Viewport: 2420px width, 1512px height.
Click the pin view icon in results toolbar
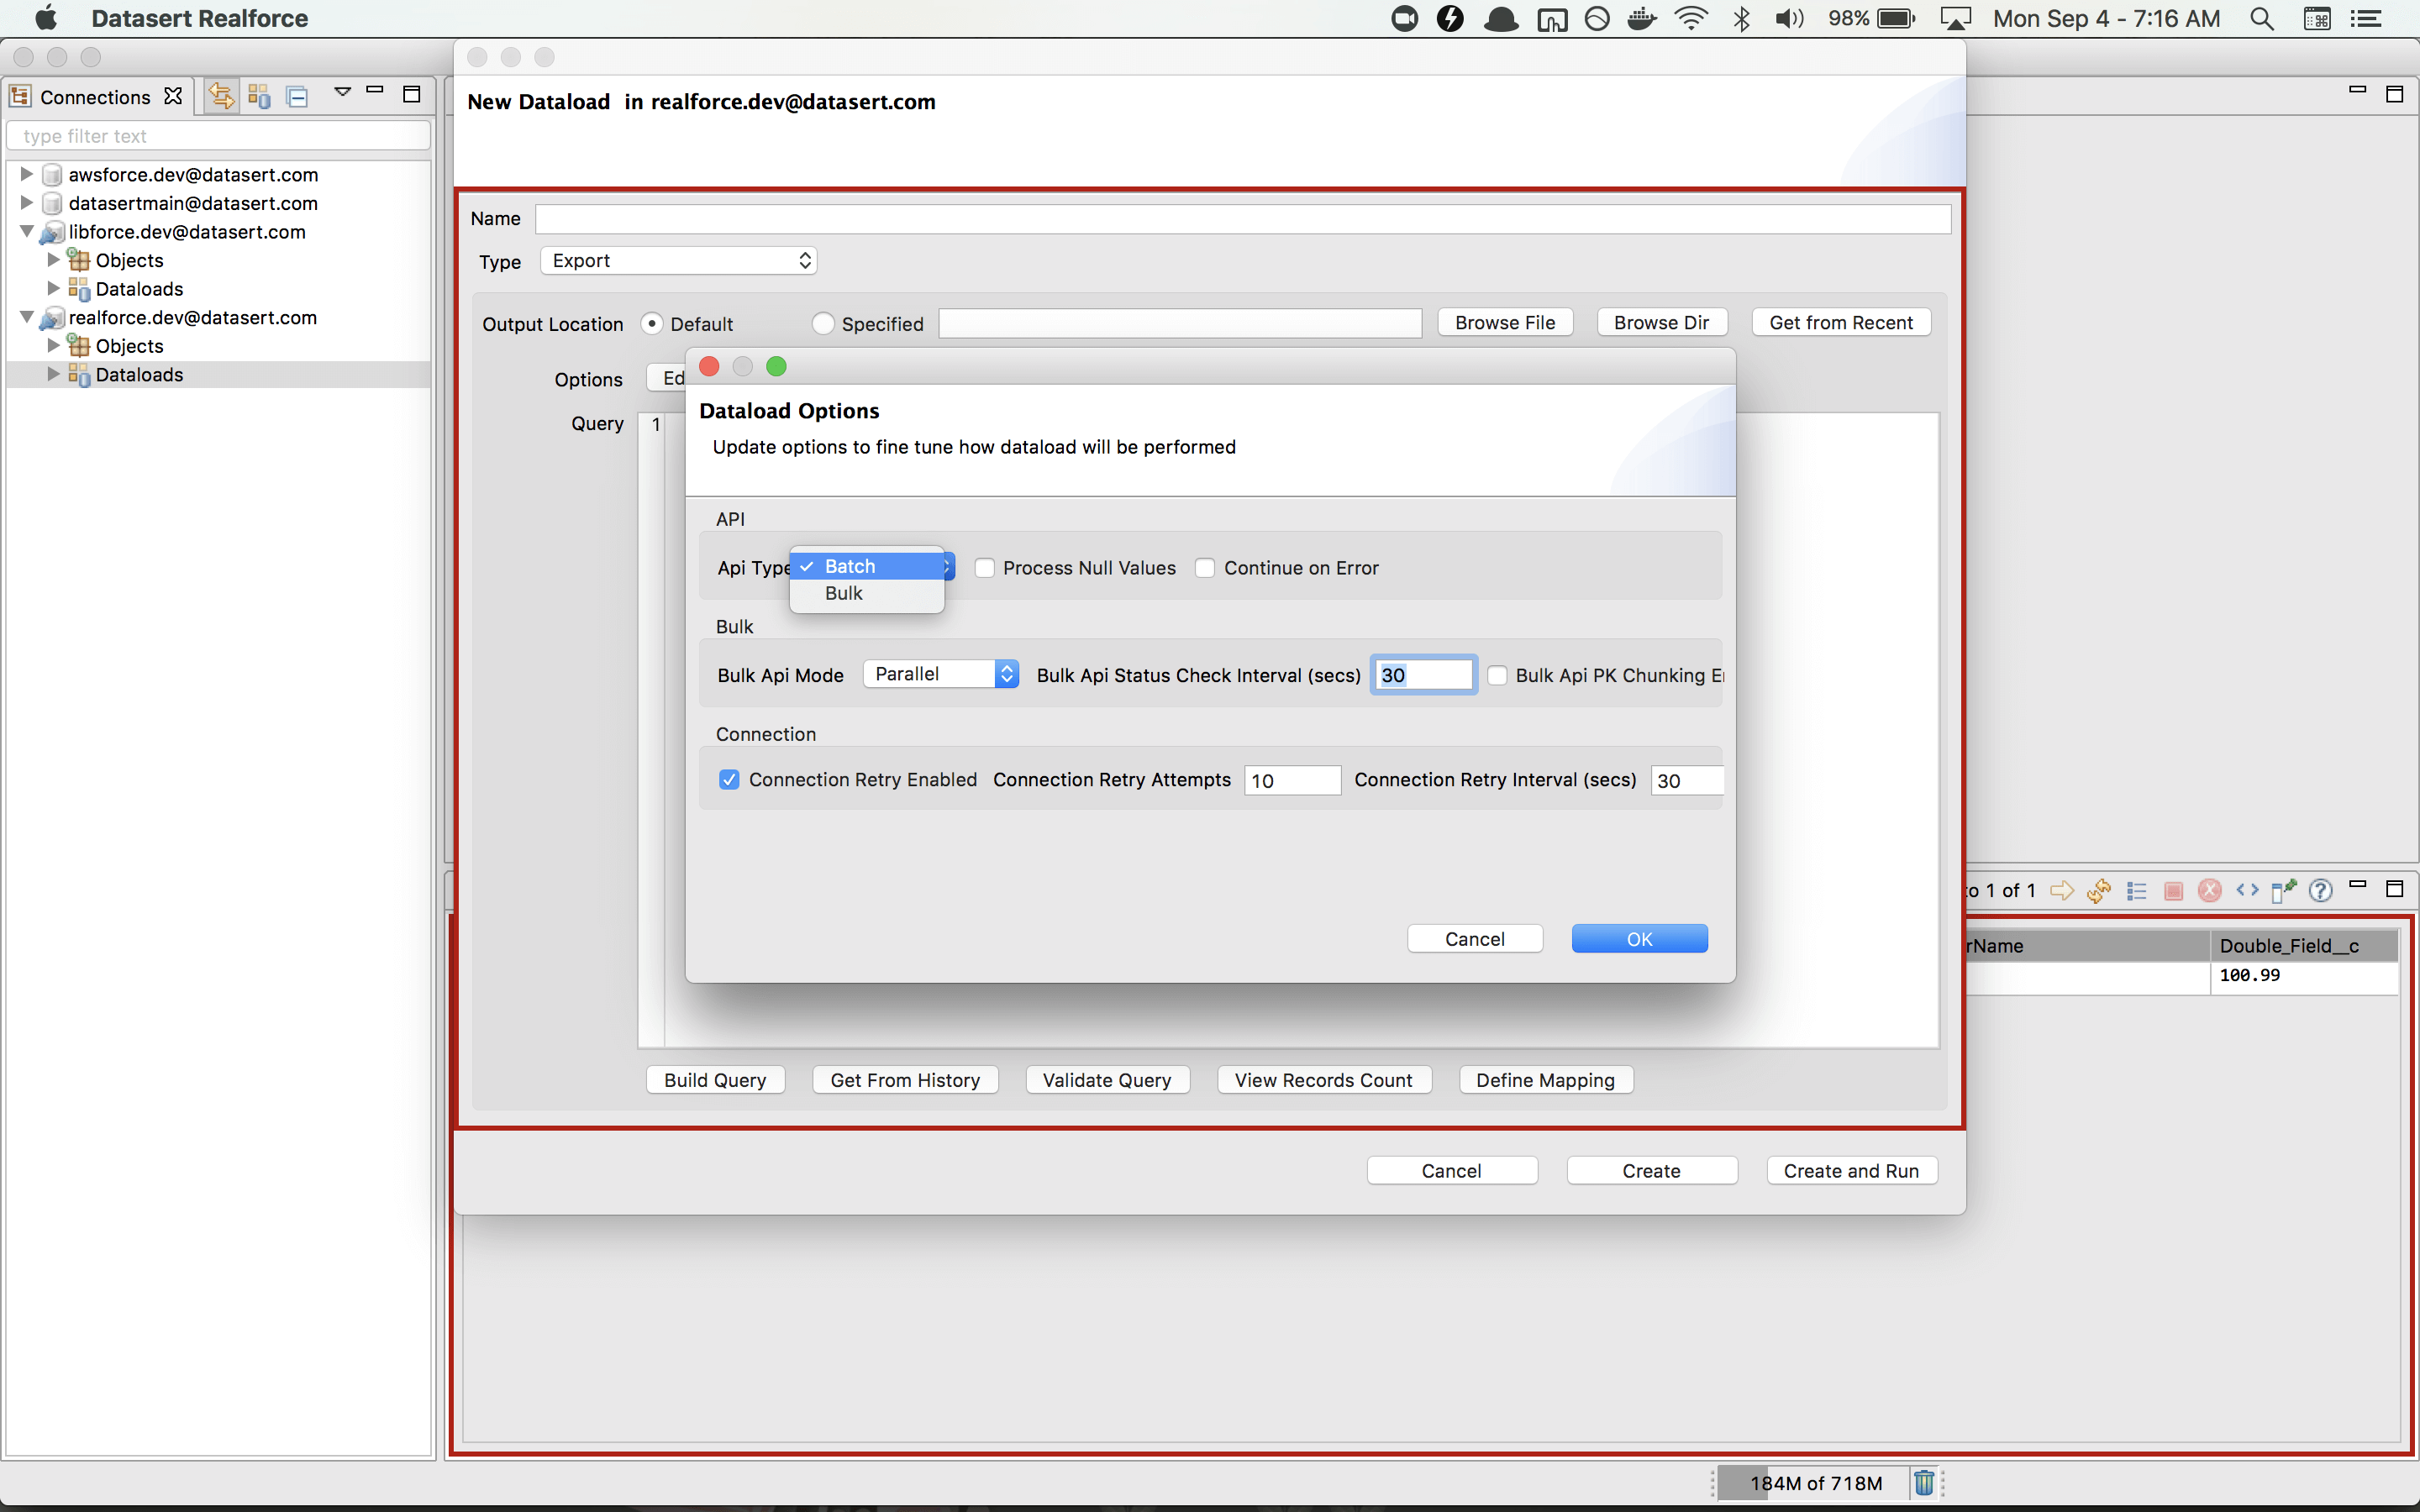coord(2283,890)
